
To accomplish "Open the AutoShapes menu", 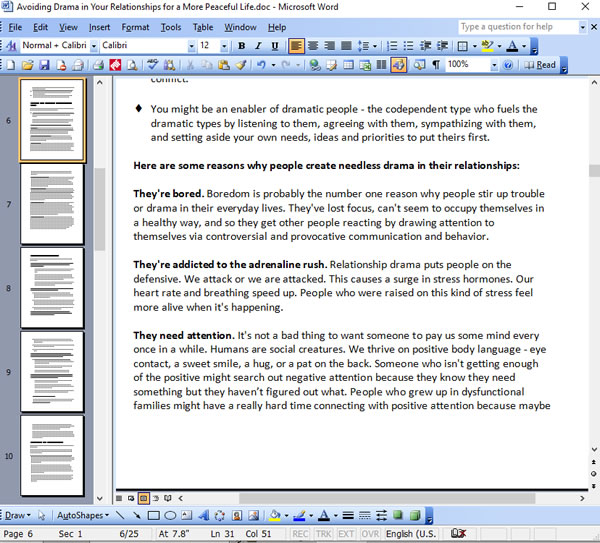I will [x=83, y=515].
